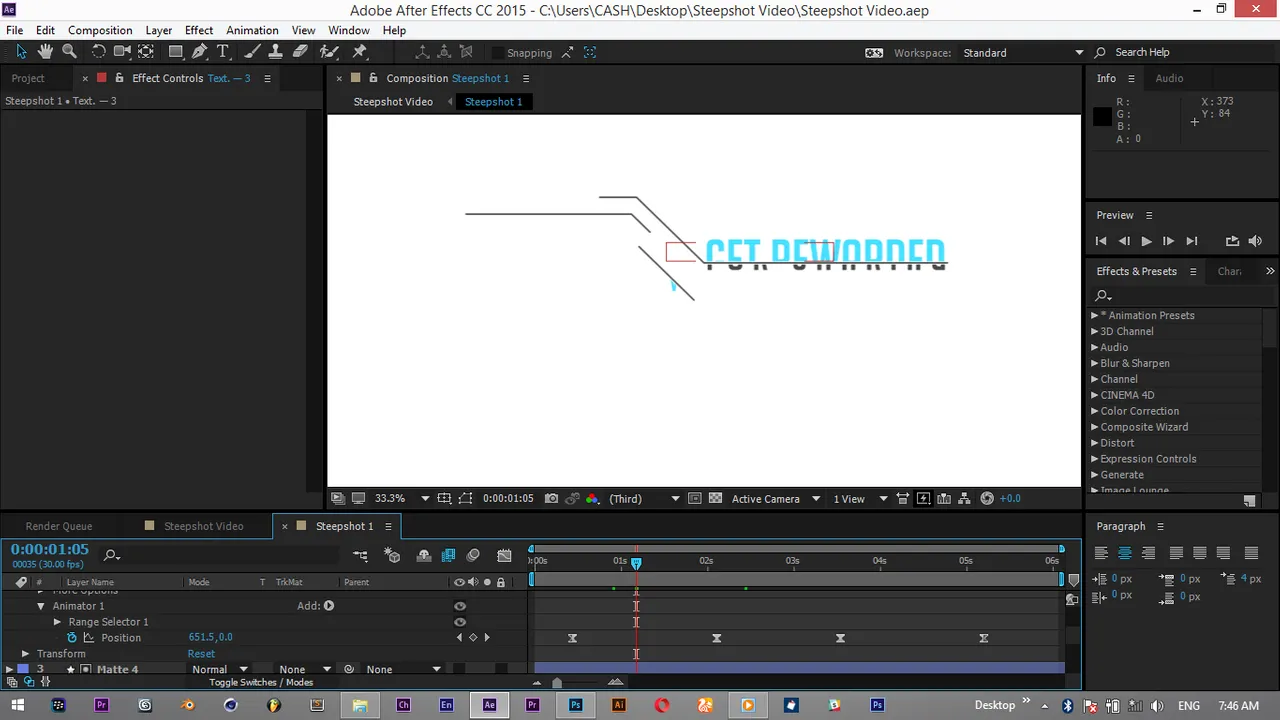Take a snapshot with camera icon
1280x720 pixels.
coord(551,498)
